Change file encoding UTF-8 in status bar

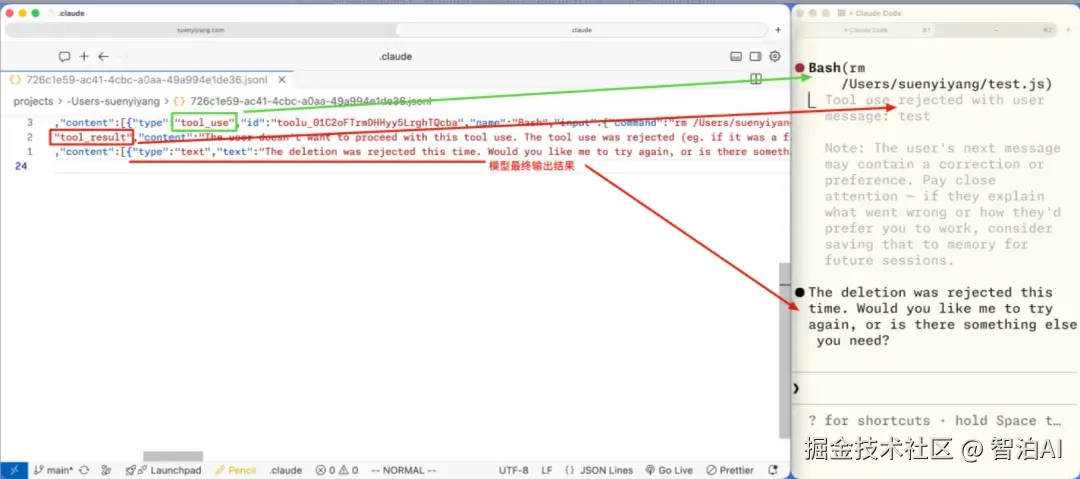514,470
